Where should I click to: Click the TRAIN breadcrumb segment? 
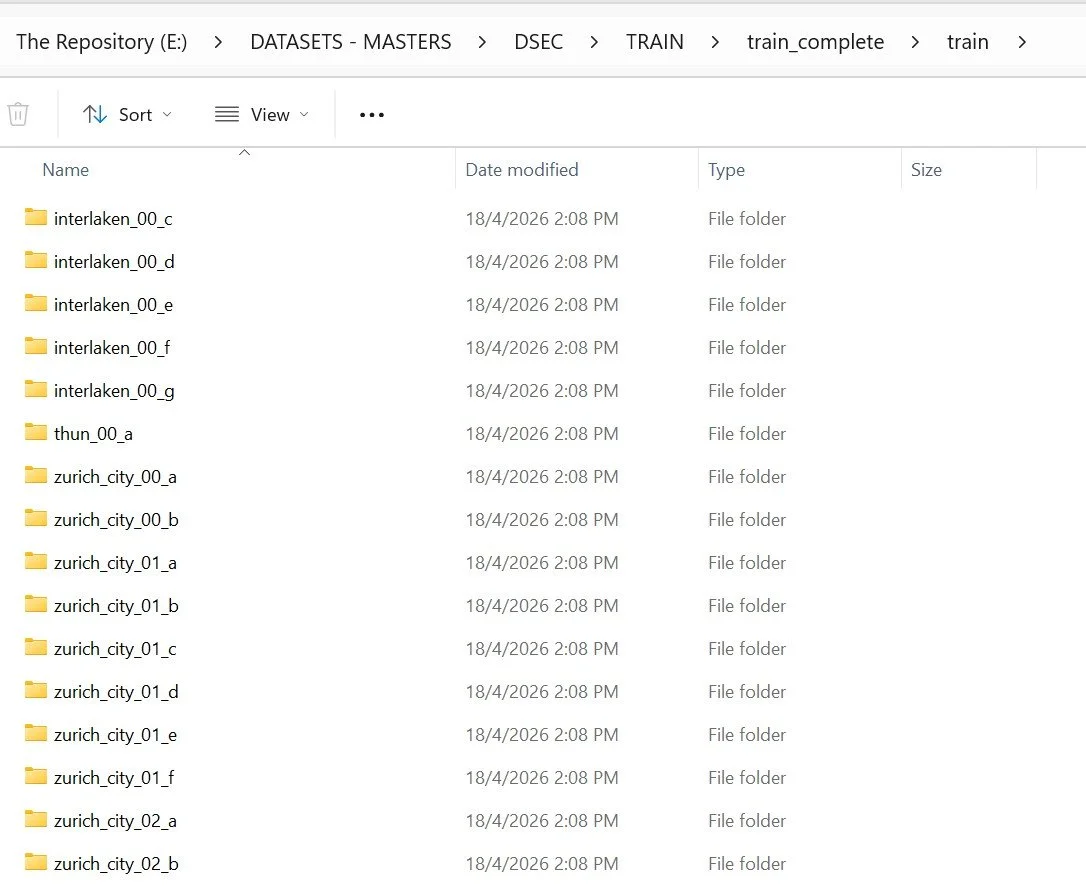coord(655,42)
